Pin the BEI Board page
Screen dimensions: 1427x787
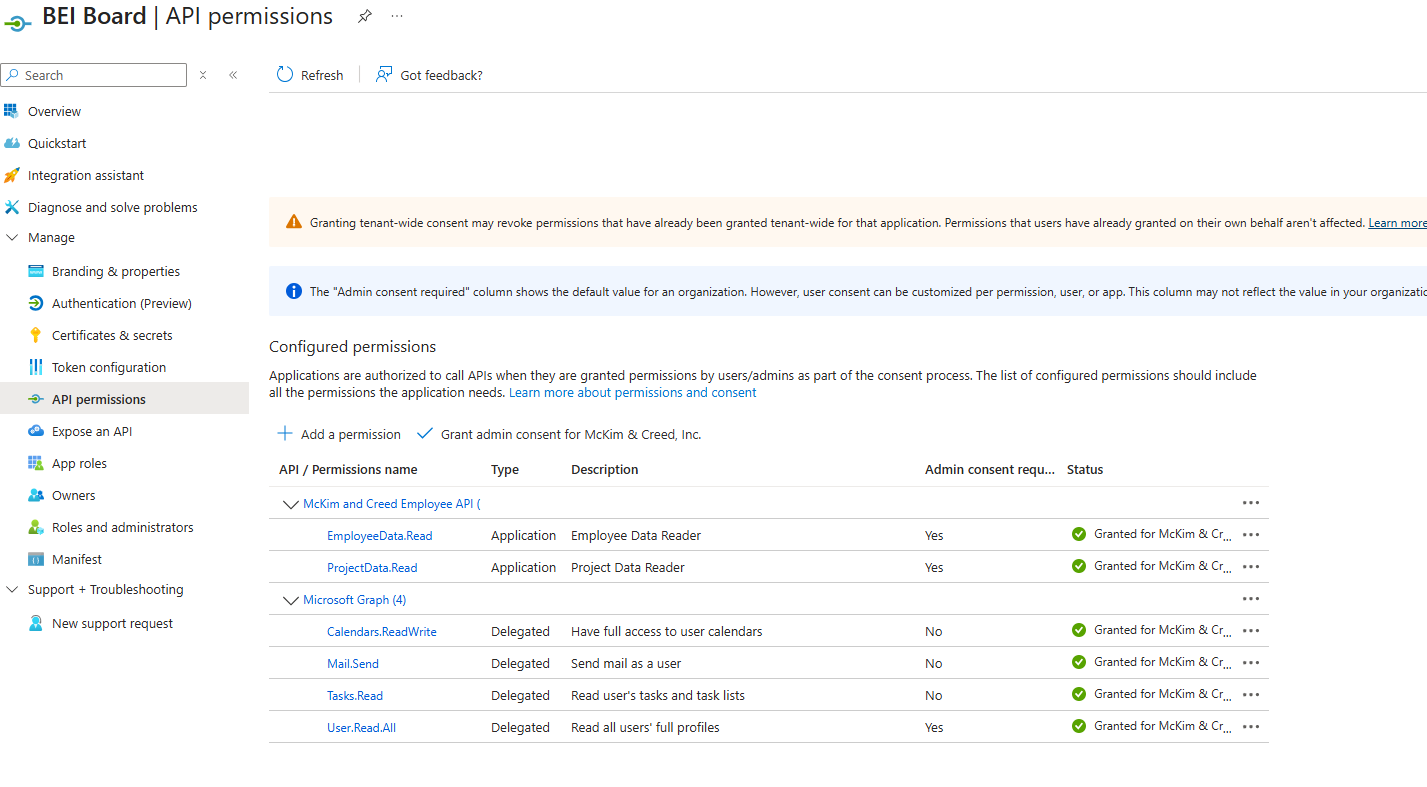pos(365,16)
